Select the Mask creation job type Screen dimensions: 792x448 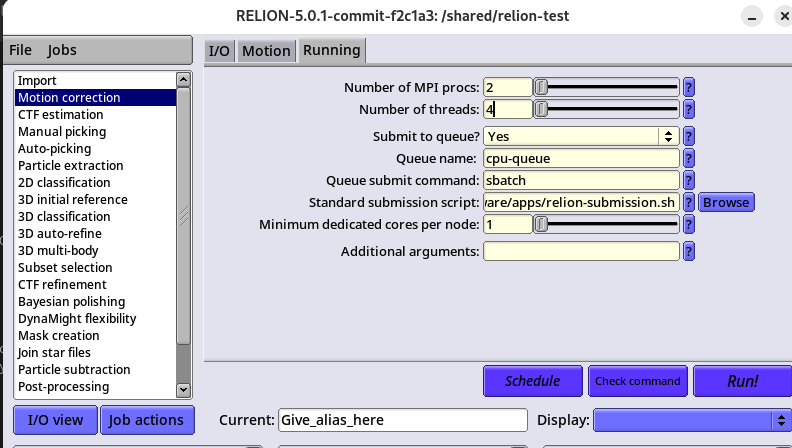tap(96, 336)
